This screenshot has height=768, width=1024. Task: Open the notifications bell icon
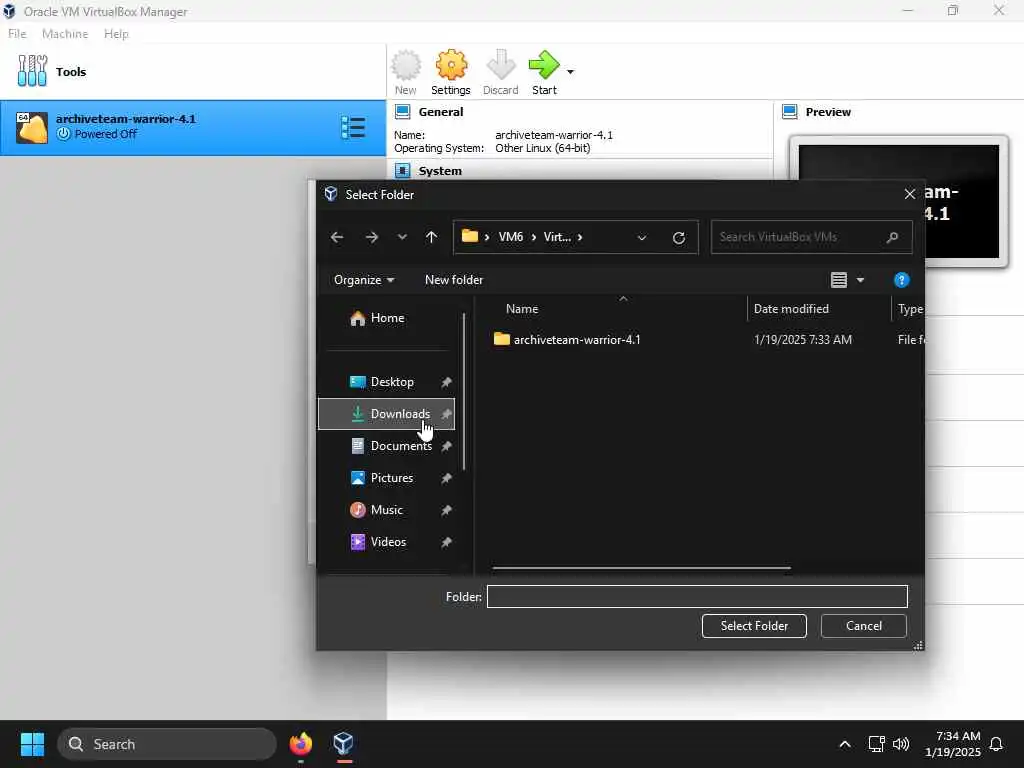click(x=997, y=744)
